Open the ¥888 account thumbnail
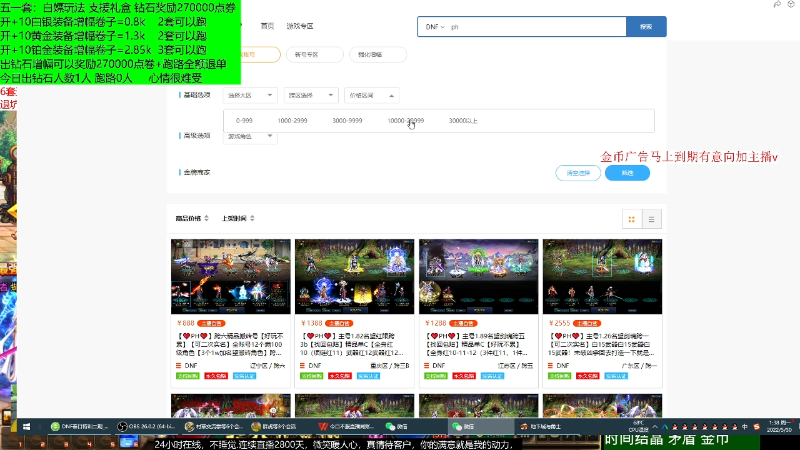800x450 pixels. [x=231, y=277]
